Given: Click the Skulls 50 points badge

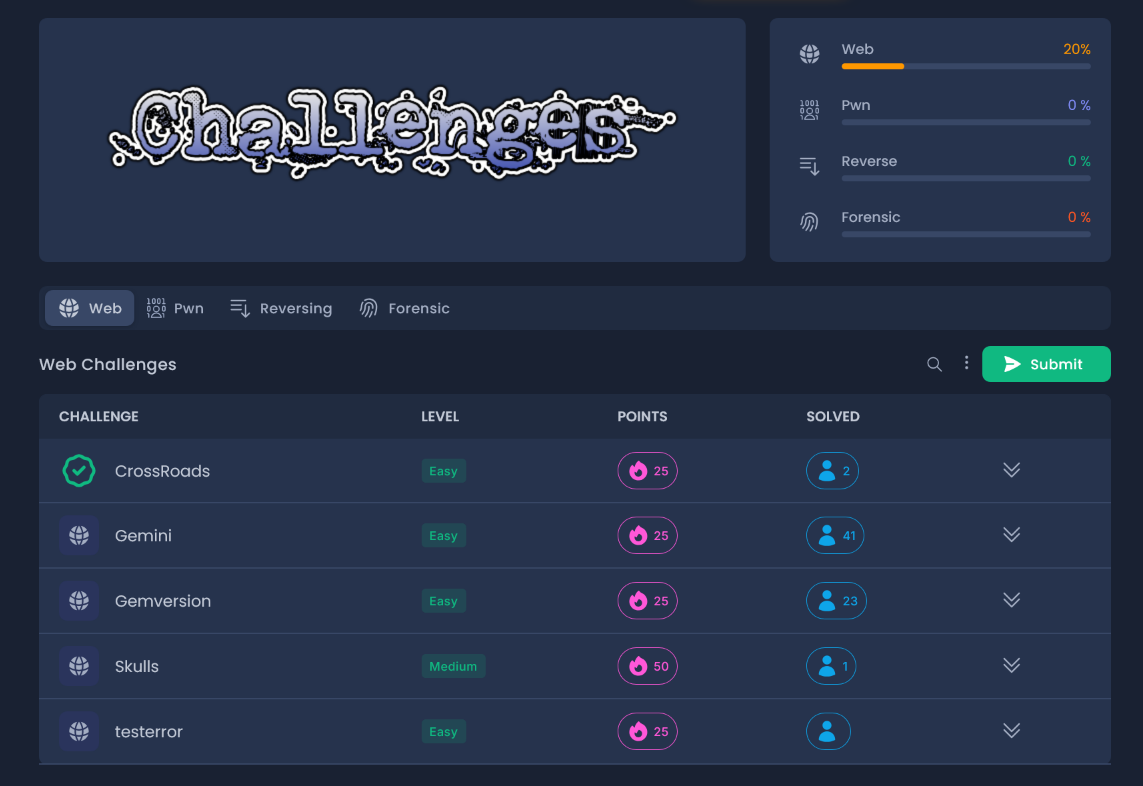Looking at the screenshot, I should point(647,666).
